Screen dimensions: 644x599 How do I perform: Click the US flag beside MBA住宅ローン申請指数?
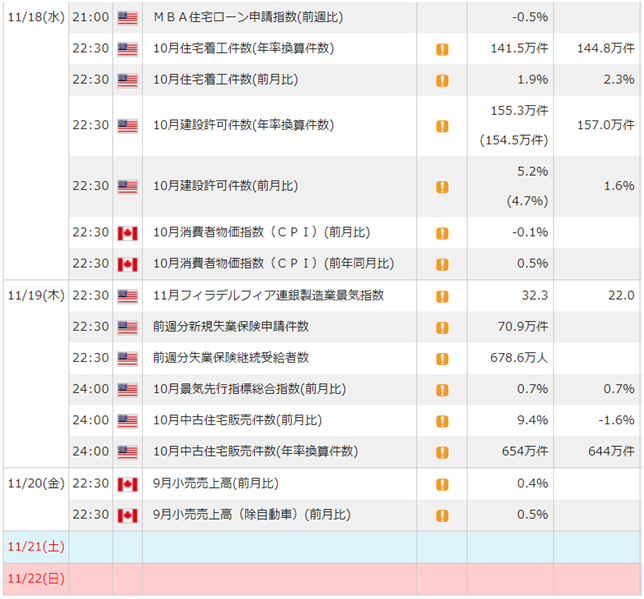(127, 18)
